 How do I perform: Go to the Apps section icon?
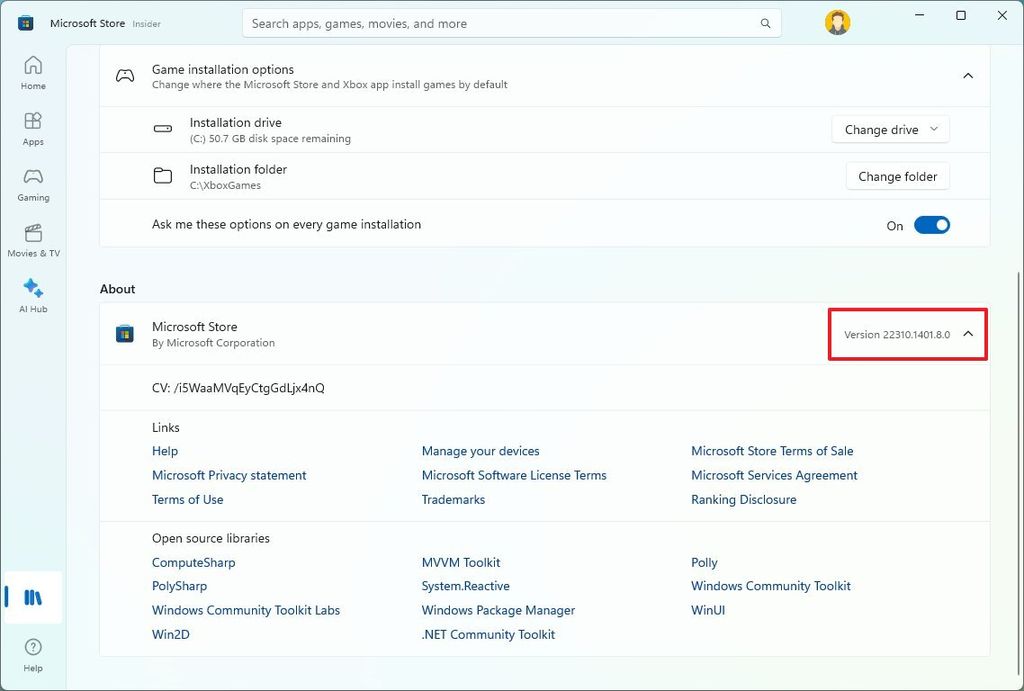coord(33,128)
